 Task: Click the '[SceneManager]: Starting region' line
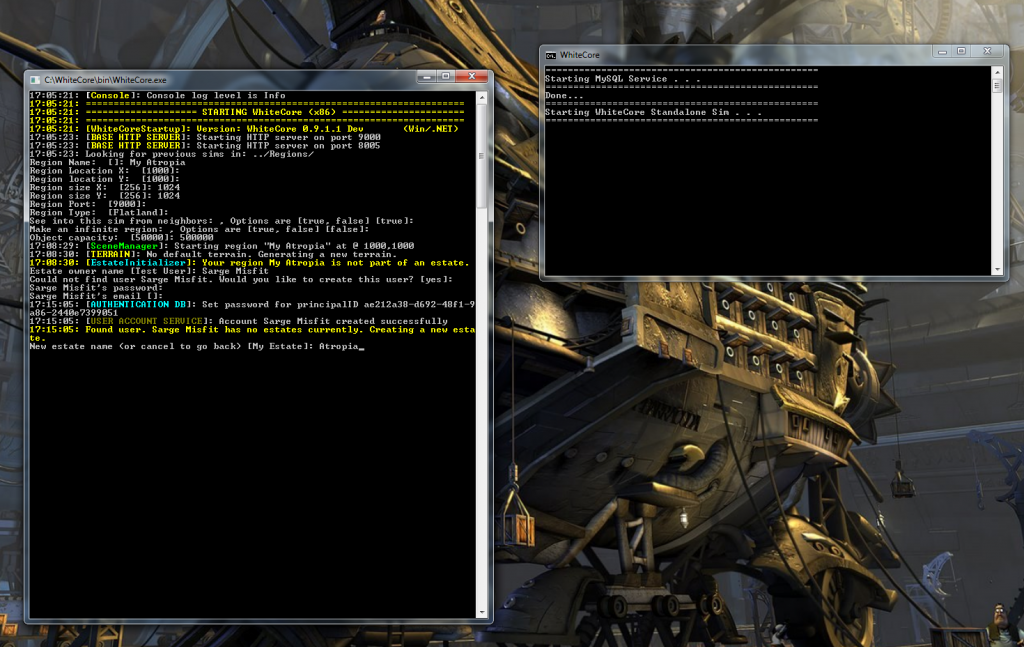click(221, 246)
